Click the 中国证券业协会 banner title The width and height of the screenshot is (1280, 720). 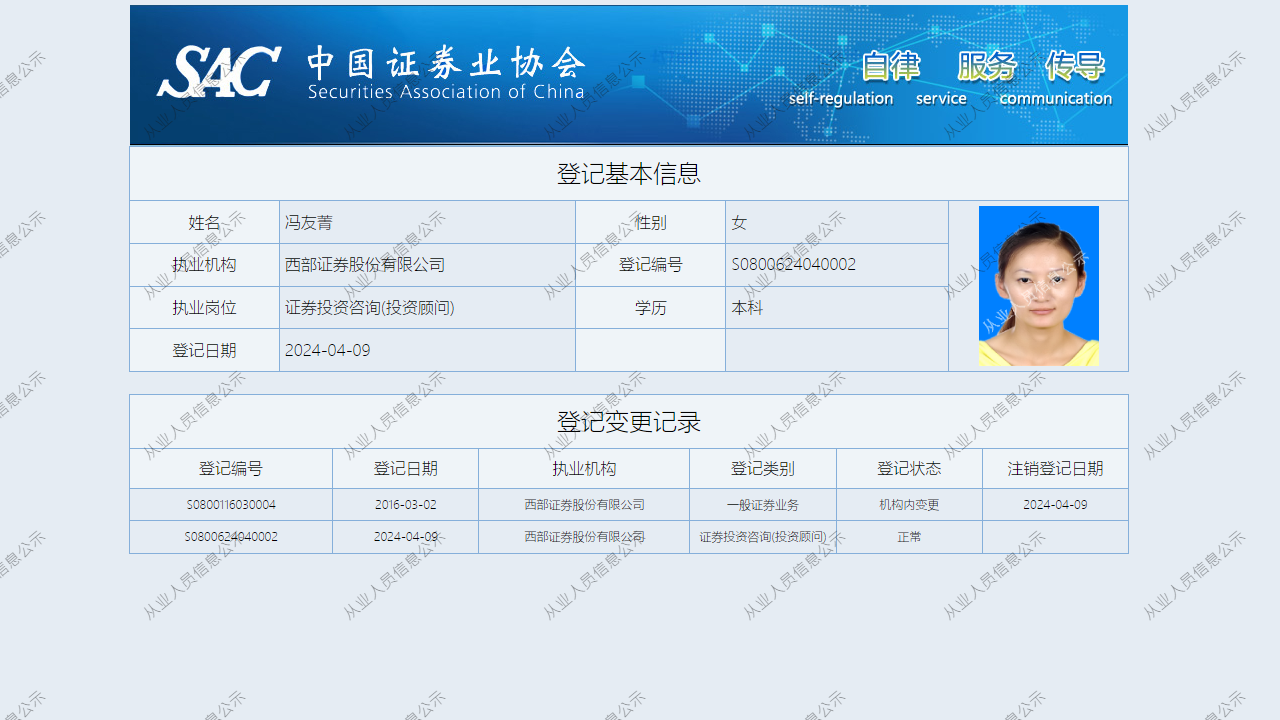click(446, 65)
